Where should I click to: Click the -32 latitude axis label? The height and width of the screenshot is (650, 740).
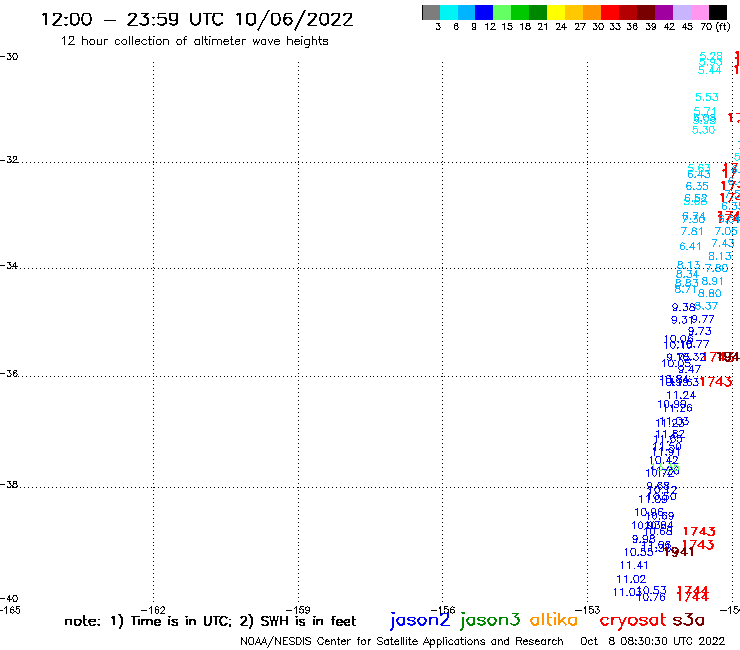9,160
